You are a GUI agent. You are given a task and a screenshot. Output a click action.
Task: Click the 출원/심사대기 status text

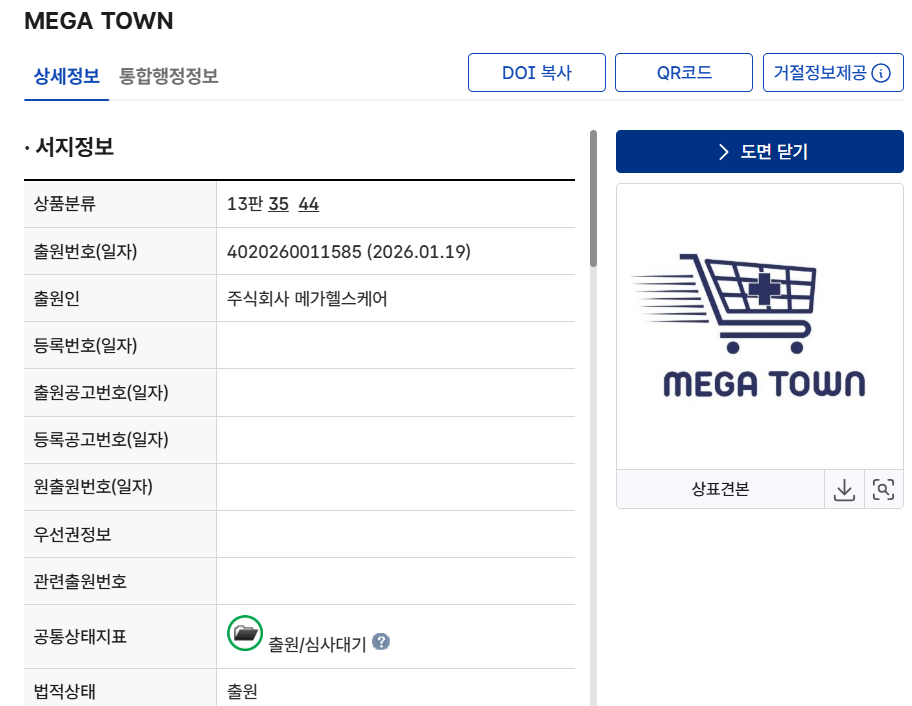pyautogui.click(x=318, y=643)
